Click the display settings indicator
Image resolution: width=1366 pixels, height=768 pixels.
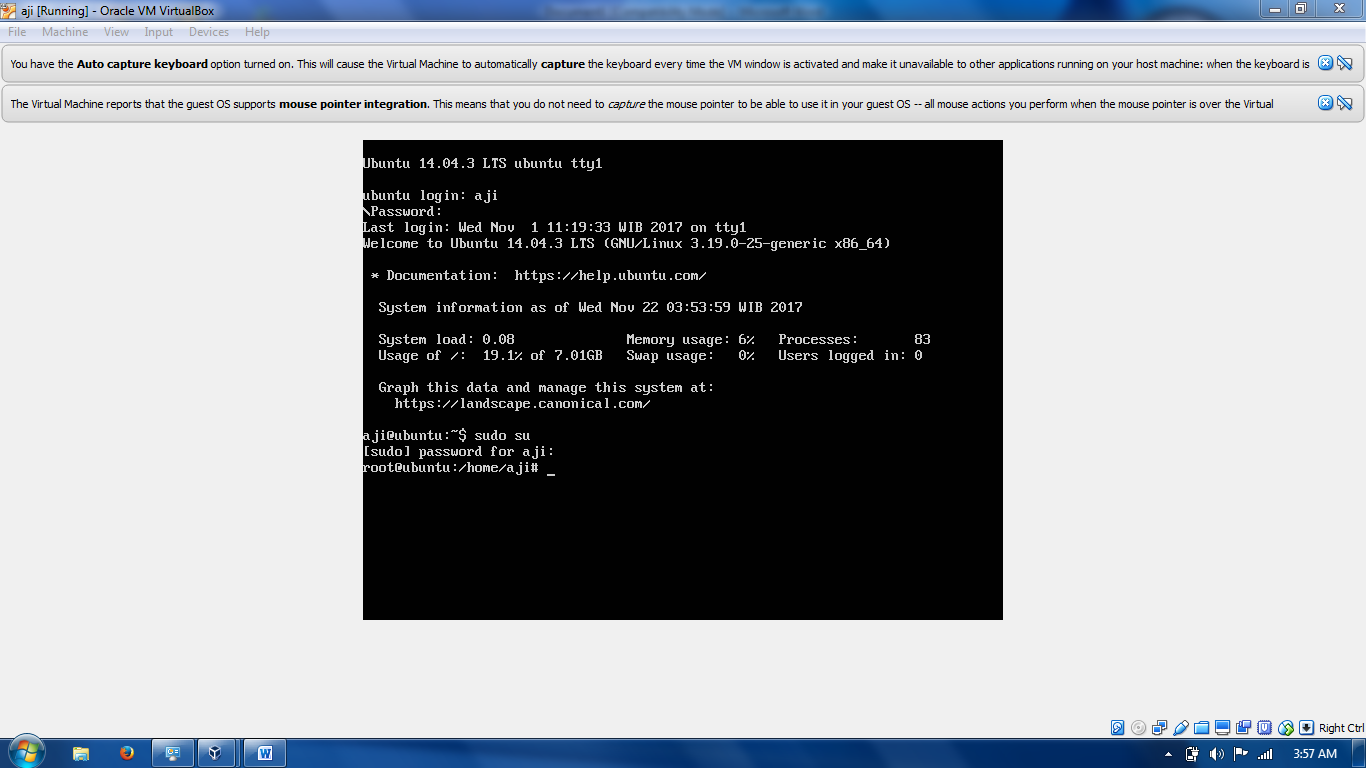1223,728
